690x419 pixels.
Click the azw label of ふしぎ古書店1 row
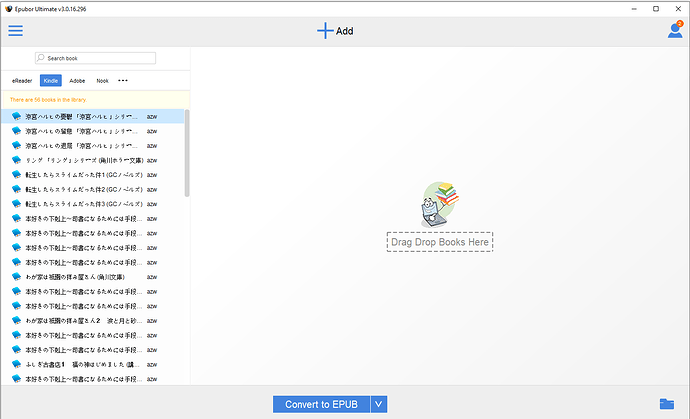coord(152,364)
